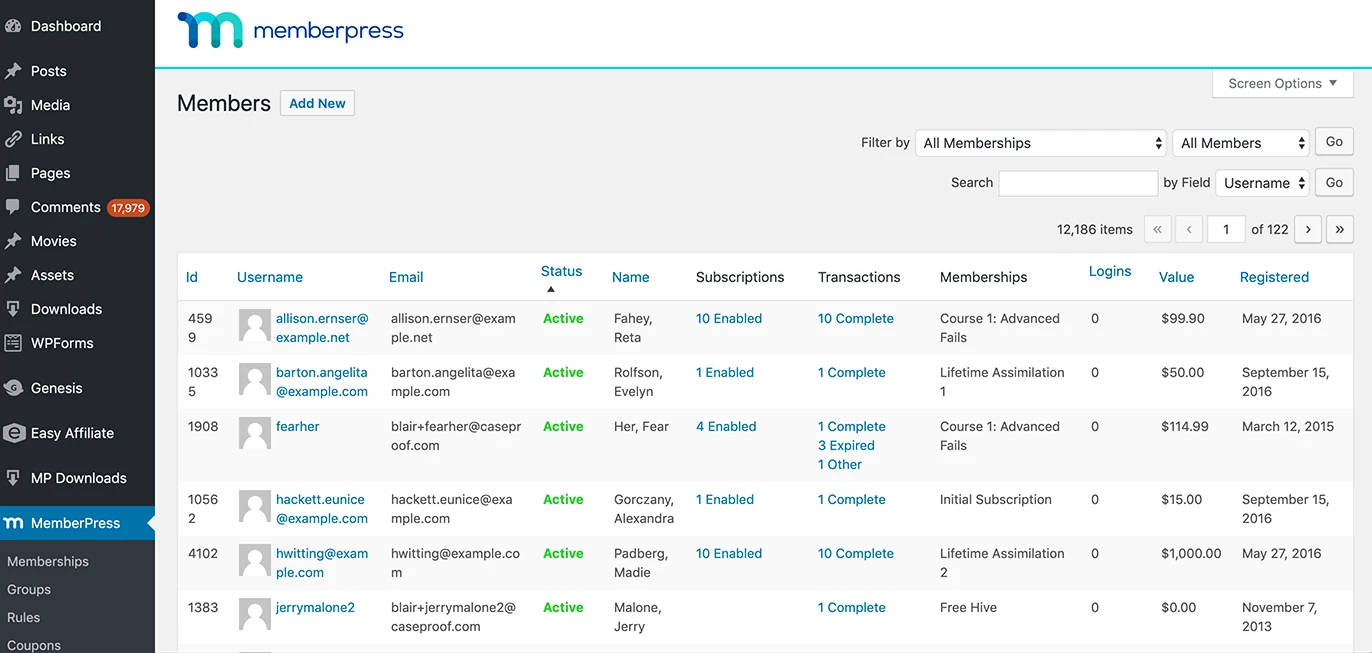The width and height of the screenshot is (1372, 653).
Task: Open the All Members status dropdown
Action: [x=1240, y=143]
